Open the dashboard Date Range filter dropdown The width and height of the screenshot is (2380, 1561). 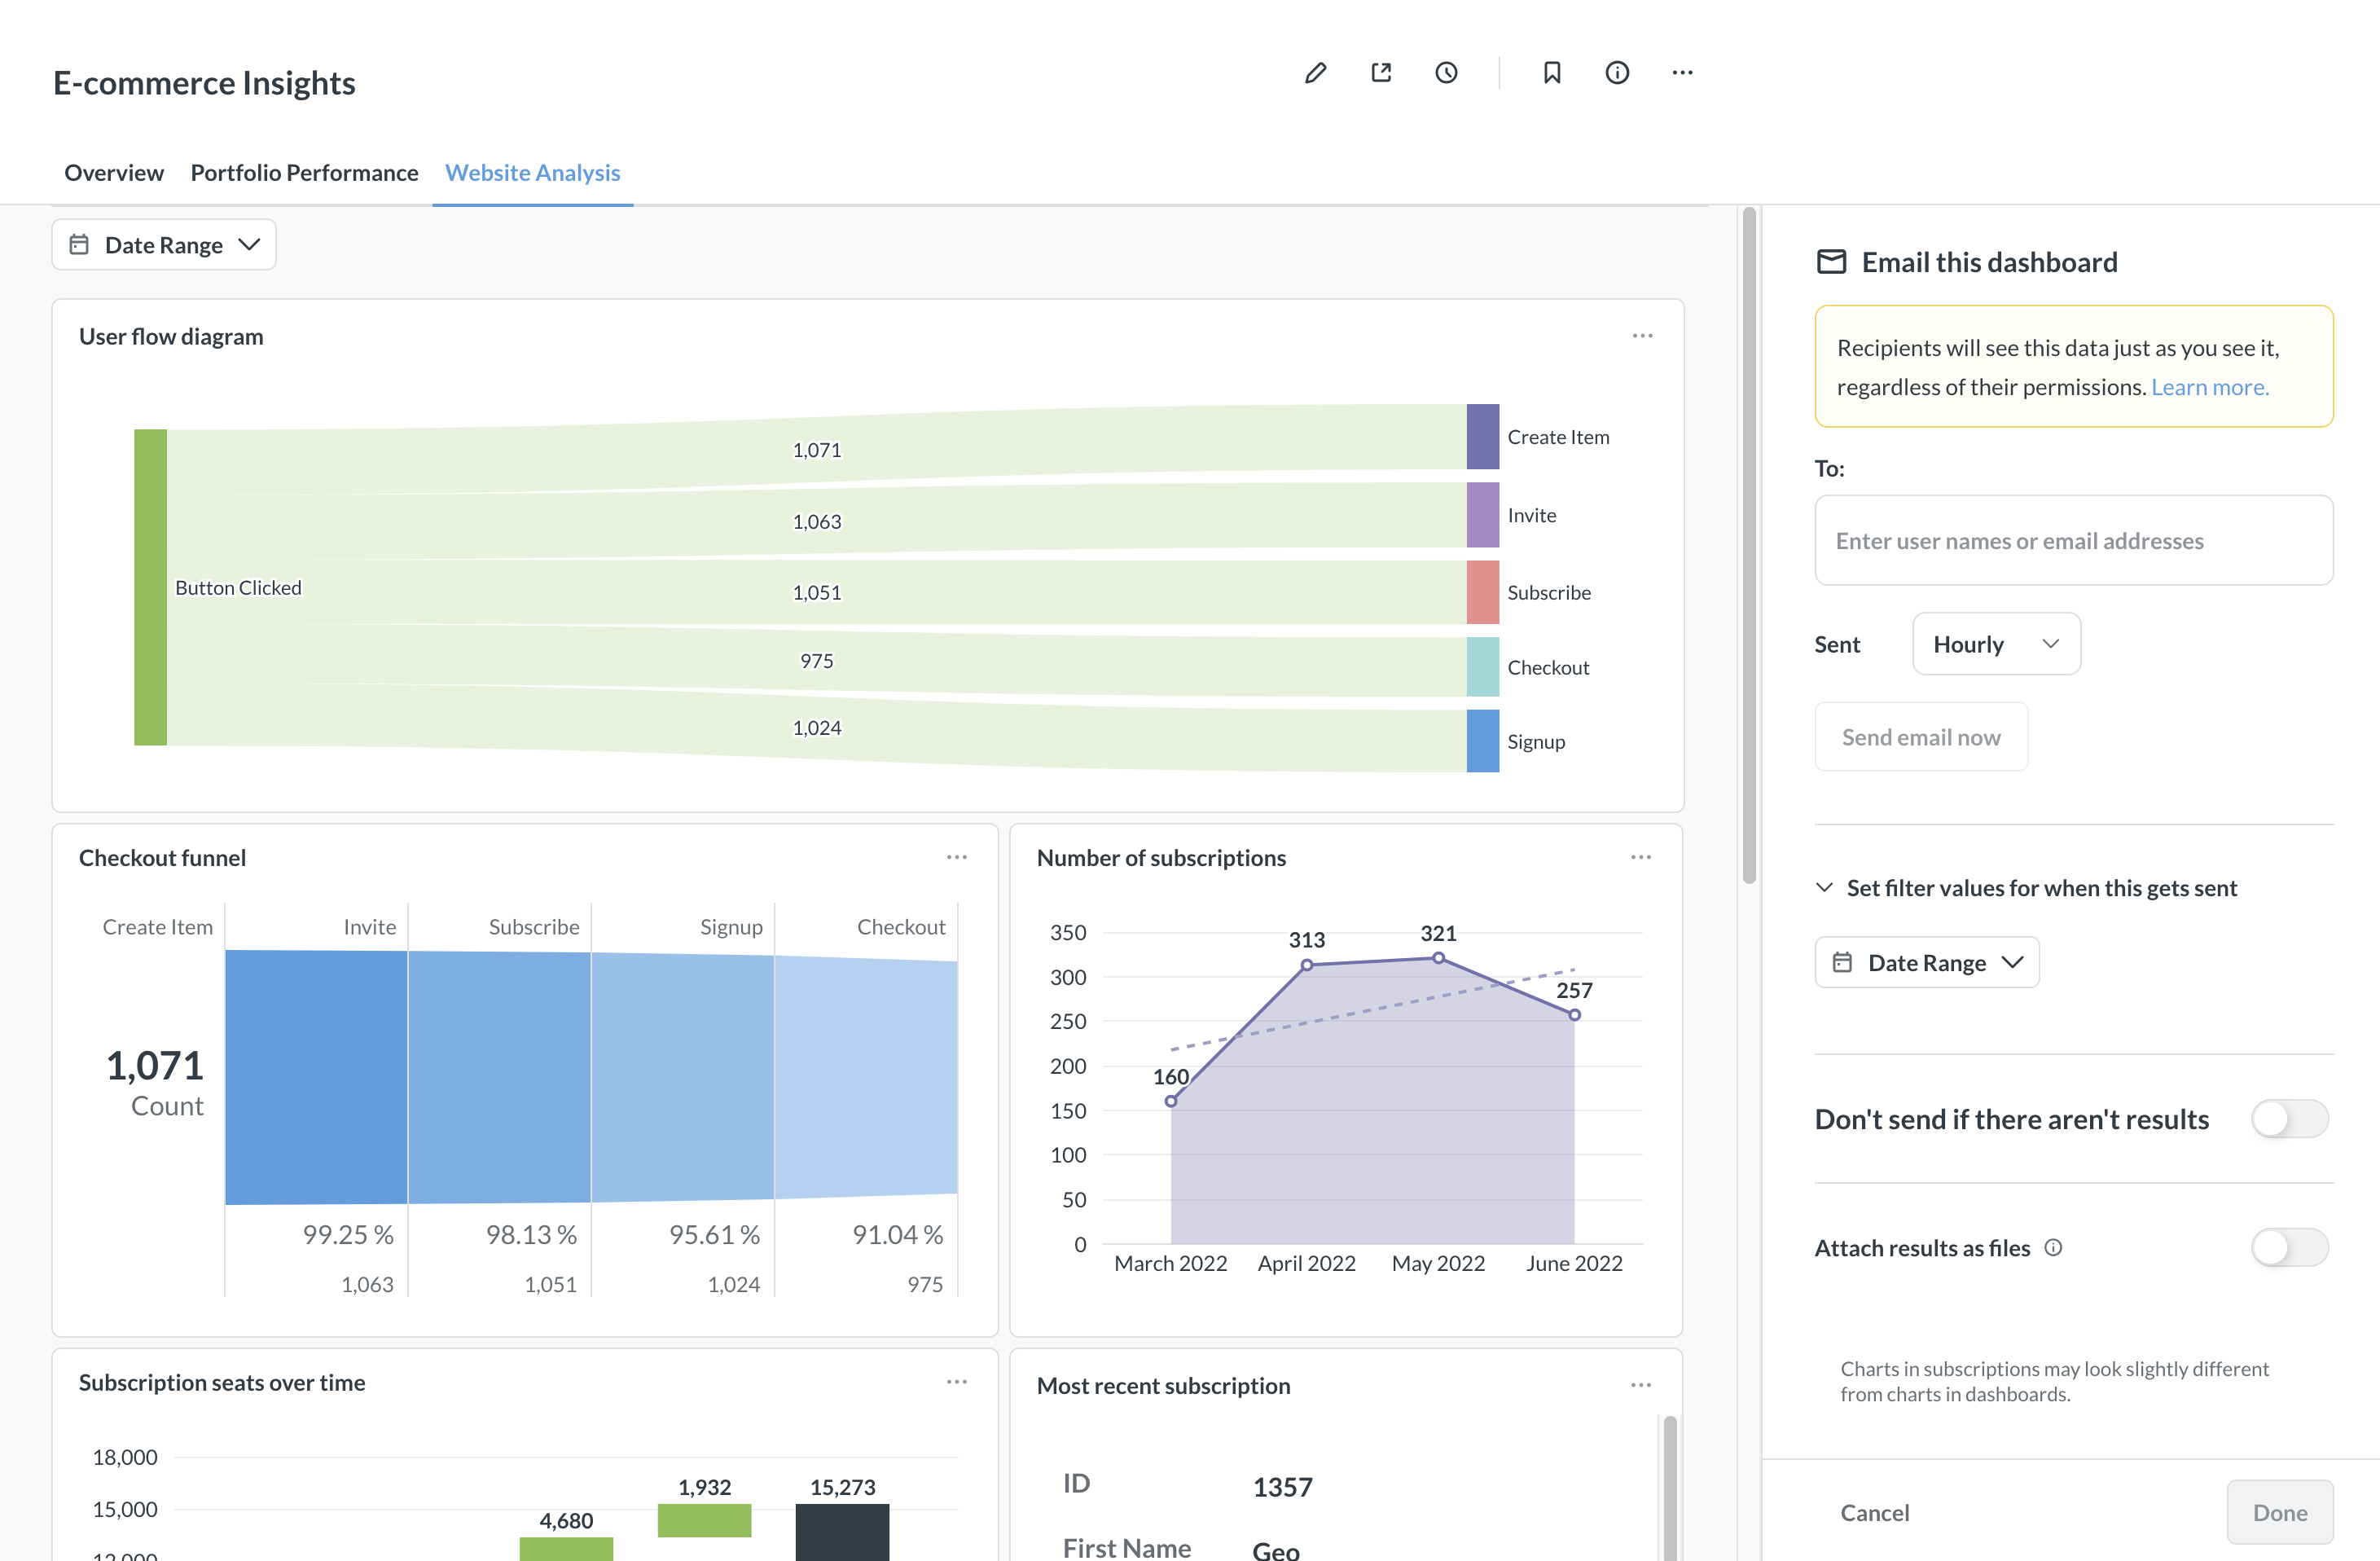[164, 245]
